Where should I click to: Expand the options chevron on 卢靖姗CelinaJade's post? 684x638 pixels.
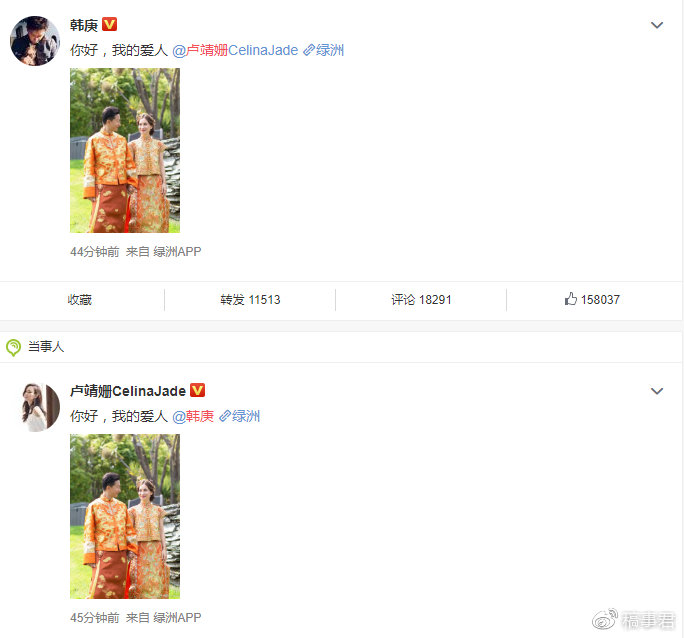pyautogui.click(x=657, y=391)
